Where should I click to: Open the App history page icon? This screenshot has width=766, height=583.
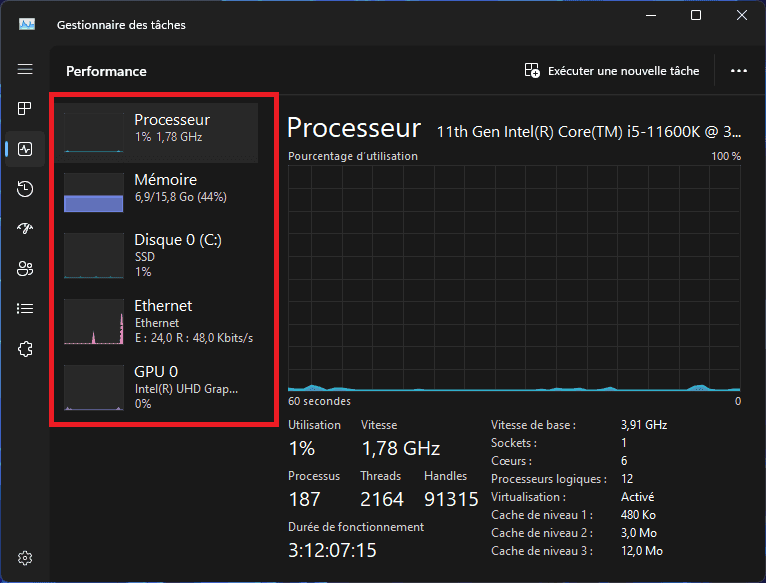[x=25, y=189]
